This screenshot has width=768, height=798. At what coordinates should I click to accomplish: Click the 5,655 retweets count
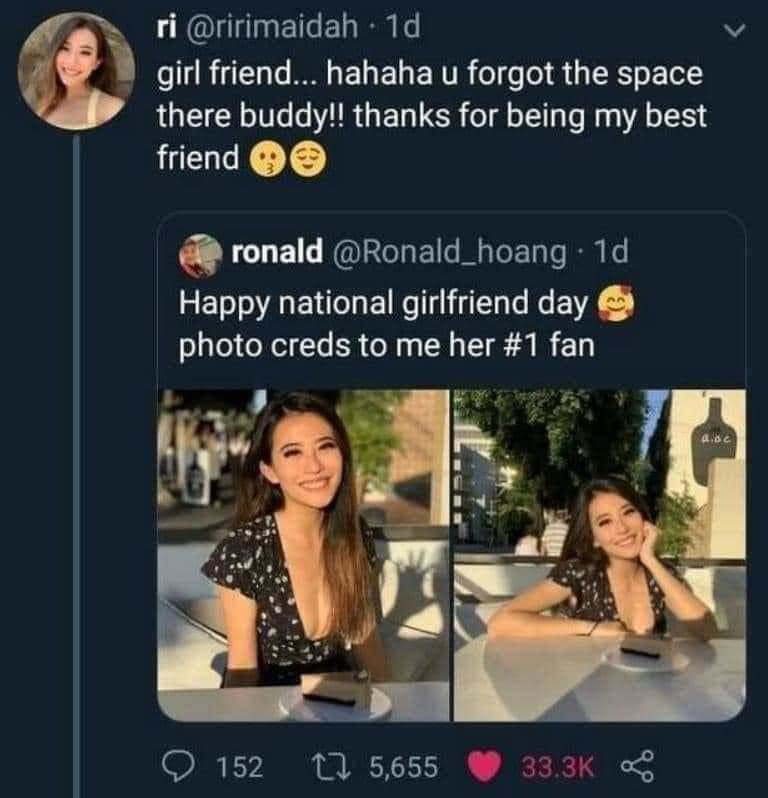(403, 766)
